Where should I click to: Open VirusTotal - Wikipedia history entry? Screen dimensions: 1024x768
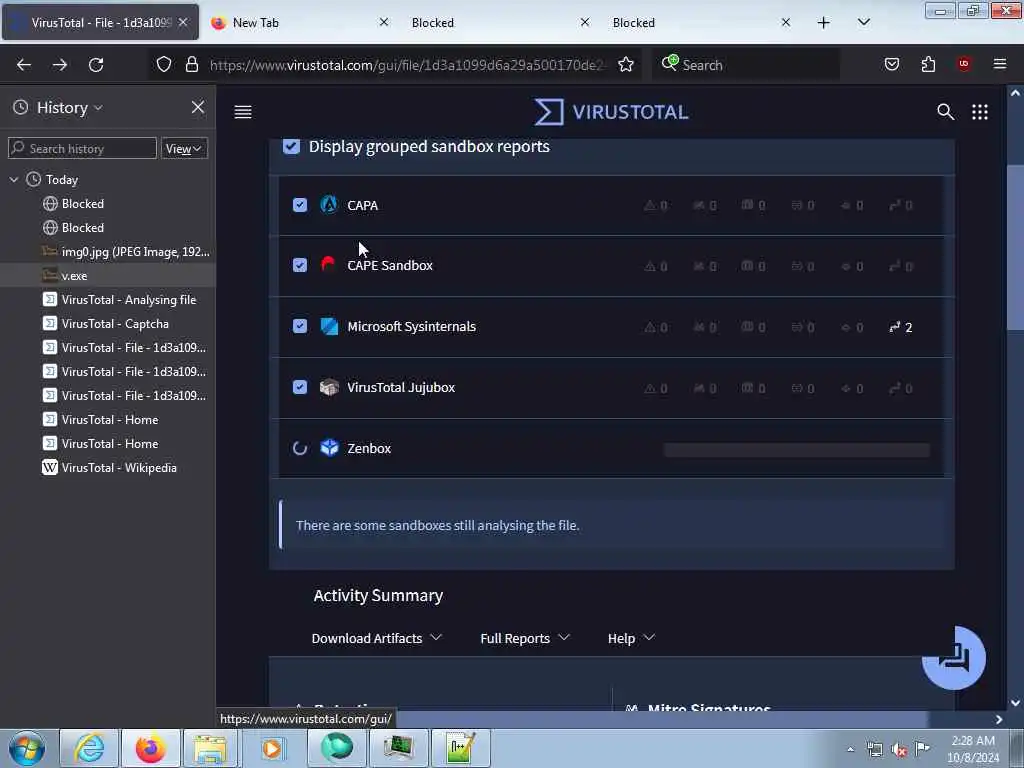[x=108, y=468]
